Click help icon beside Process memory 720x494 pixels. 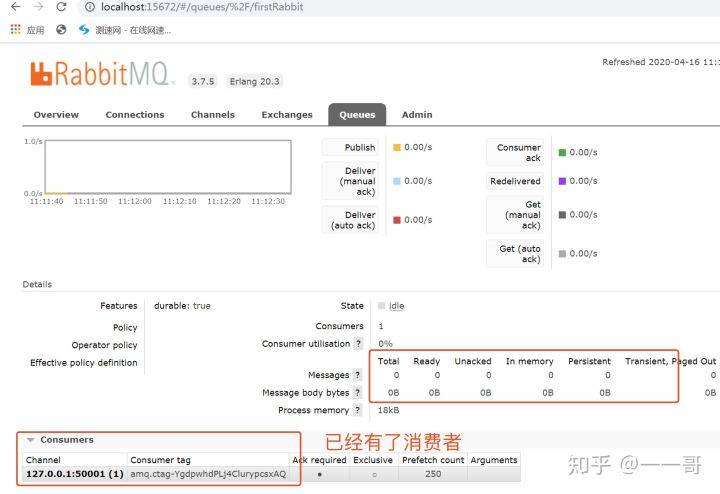click(358, 411)
